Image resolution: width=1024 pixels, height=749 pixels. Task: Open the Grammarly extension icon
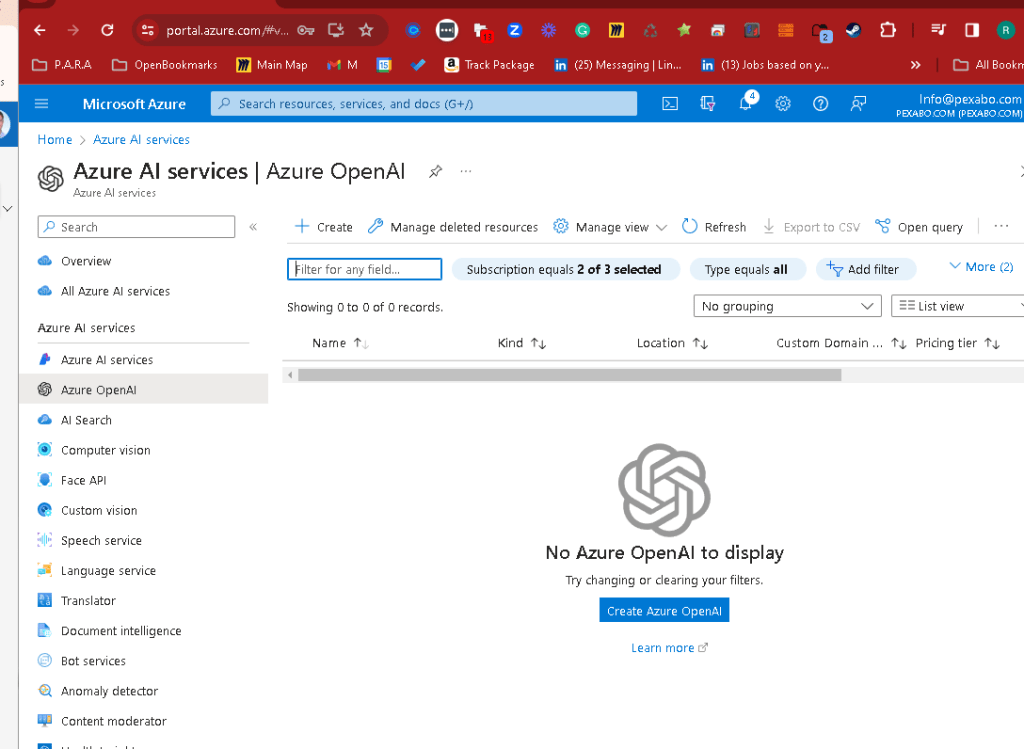pos(582,30)
